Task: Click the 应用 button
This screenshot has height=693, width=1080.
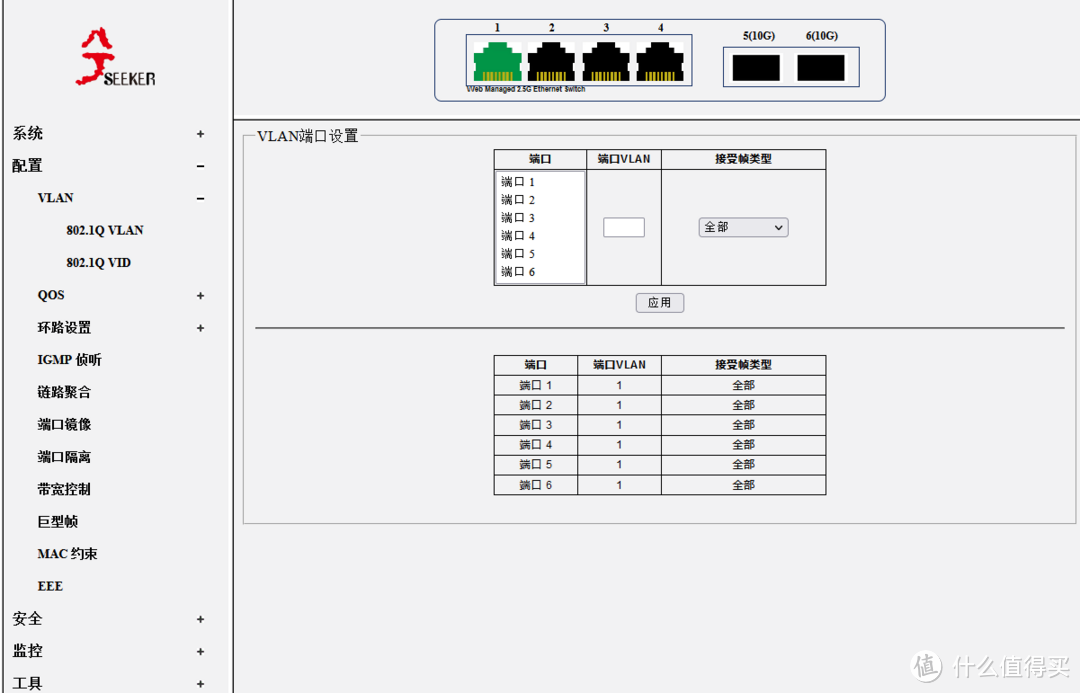Action: pyautogui.click(x=660, y=302)
